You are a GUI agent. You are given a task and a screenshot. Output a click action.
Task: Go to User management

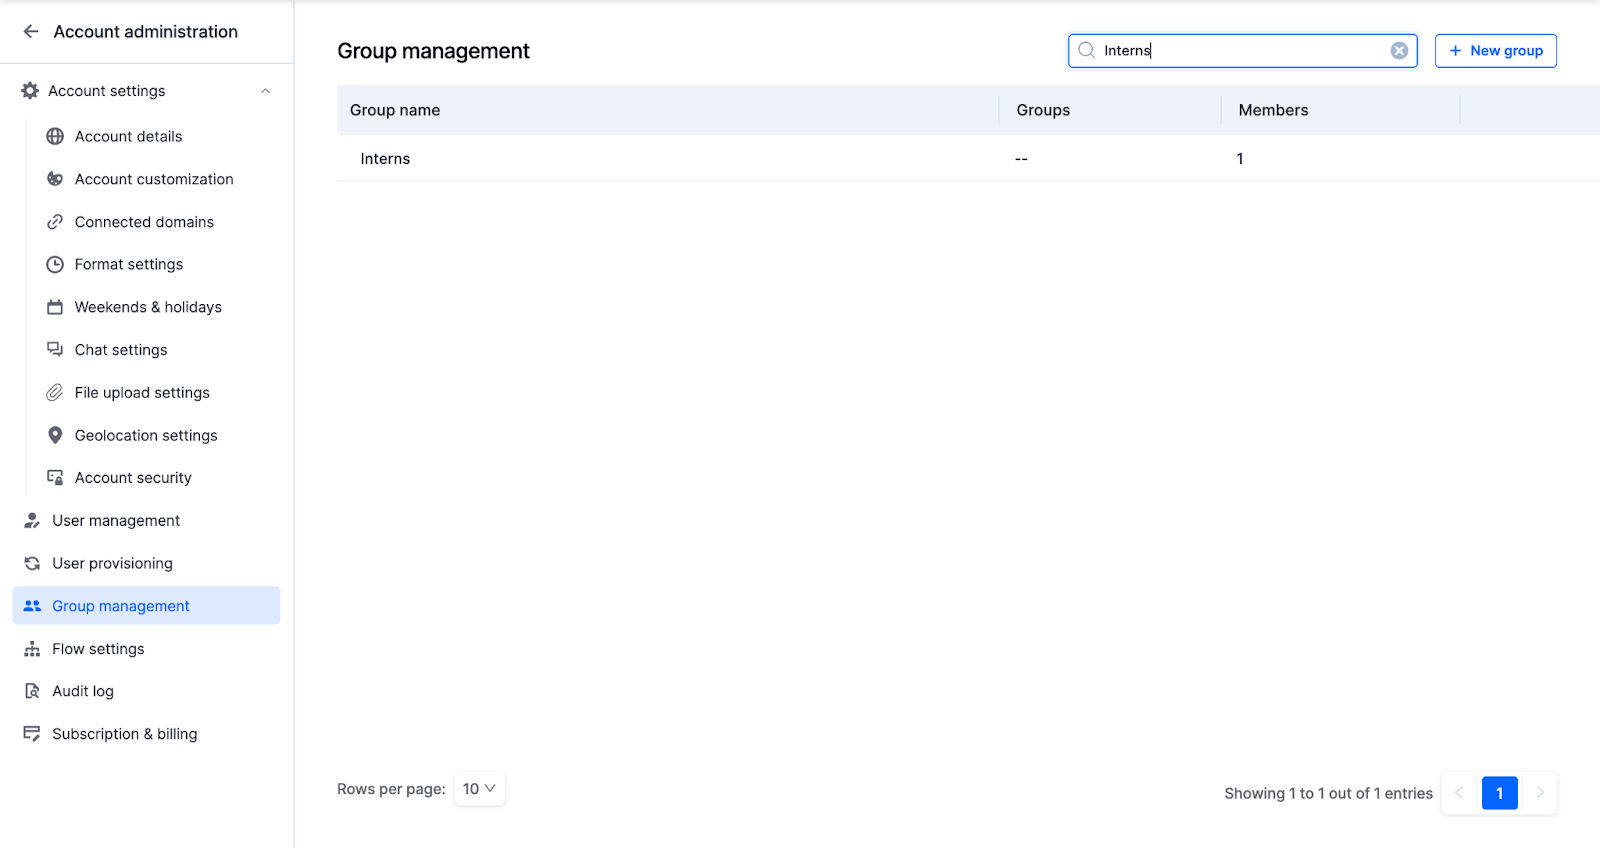coord(116,521)
